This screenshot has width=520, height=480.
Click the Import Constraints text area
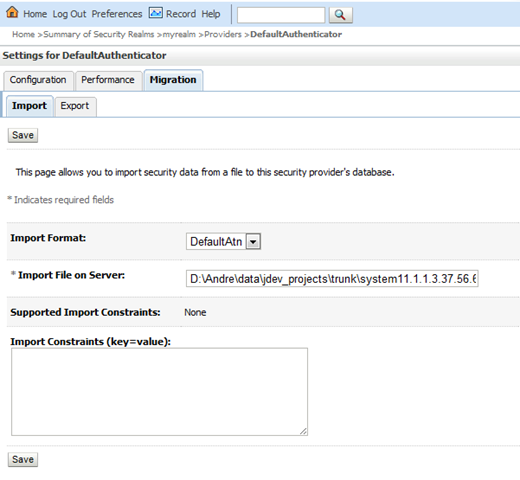pos(159,392)
